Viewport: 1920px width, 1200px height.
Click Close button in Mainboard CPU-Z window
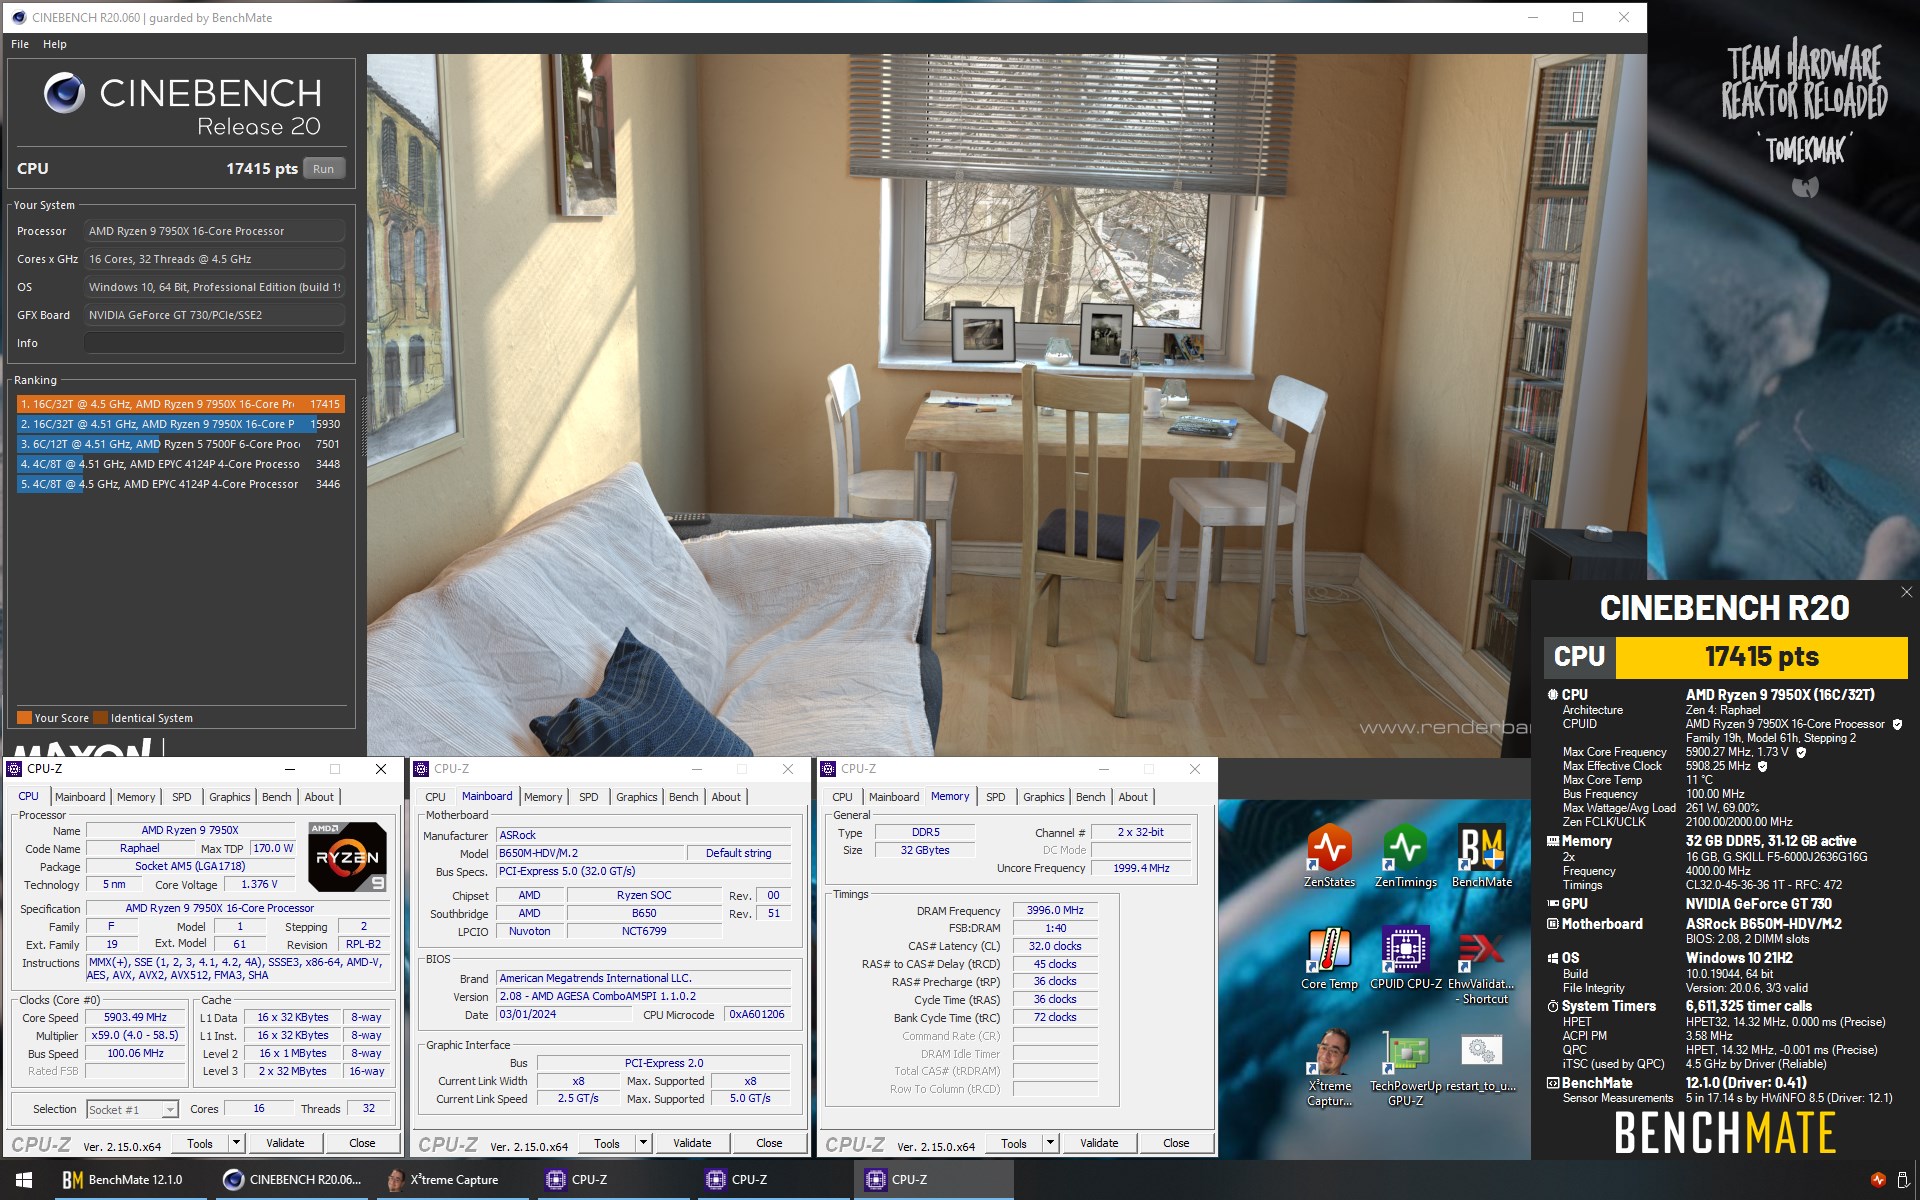(769, 1143)
